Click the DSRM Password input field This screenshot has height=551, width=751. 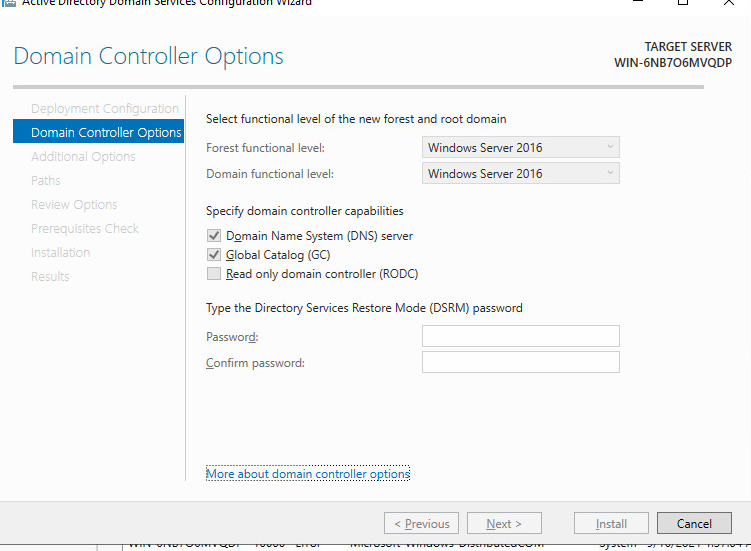tap(520, 337)
